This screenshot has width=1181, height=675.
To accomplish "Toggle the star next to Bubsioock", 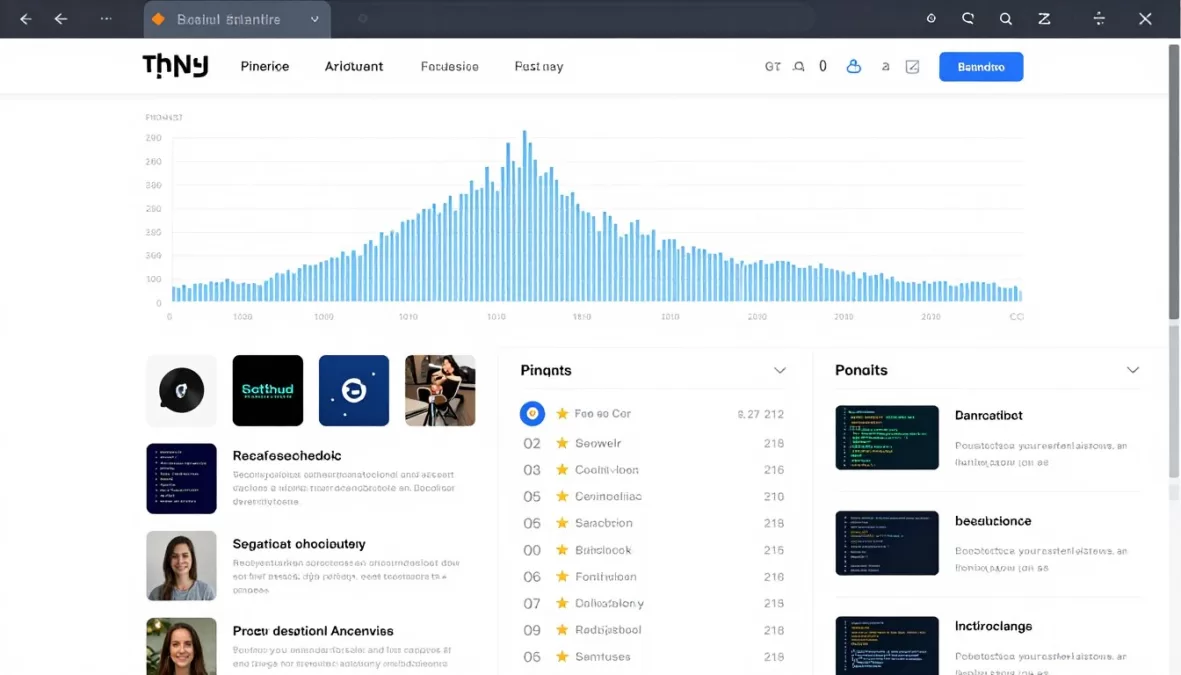I will 562,550.
